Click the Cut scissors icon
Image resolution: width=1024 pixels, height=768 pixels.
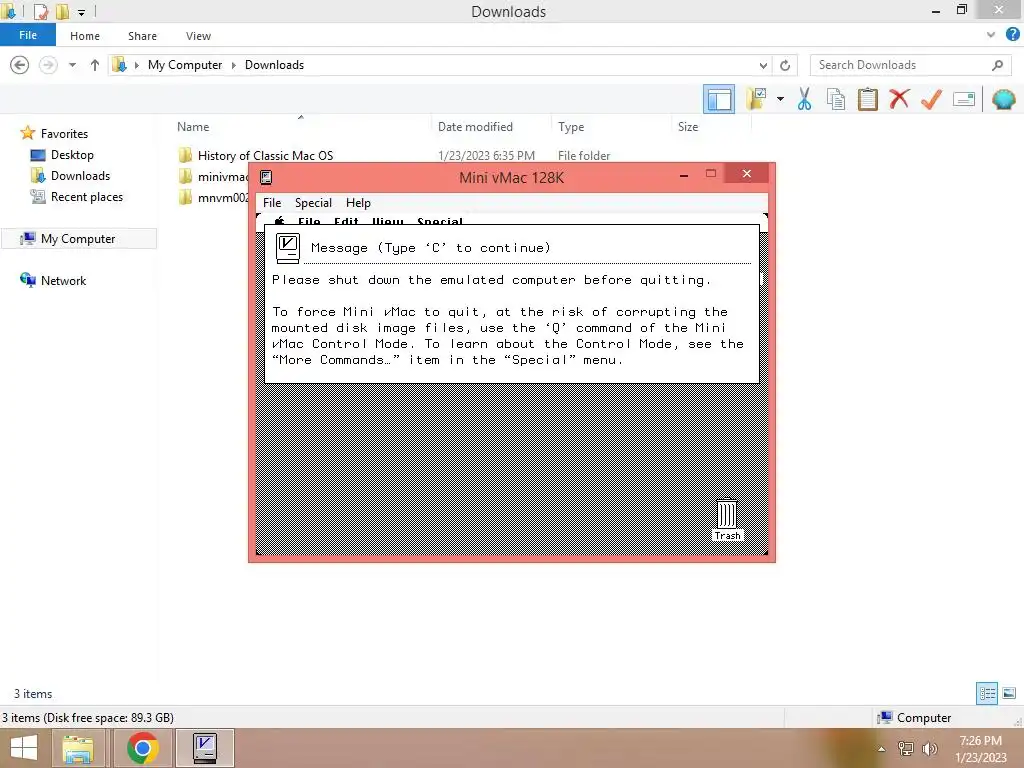[804, 99]
